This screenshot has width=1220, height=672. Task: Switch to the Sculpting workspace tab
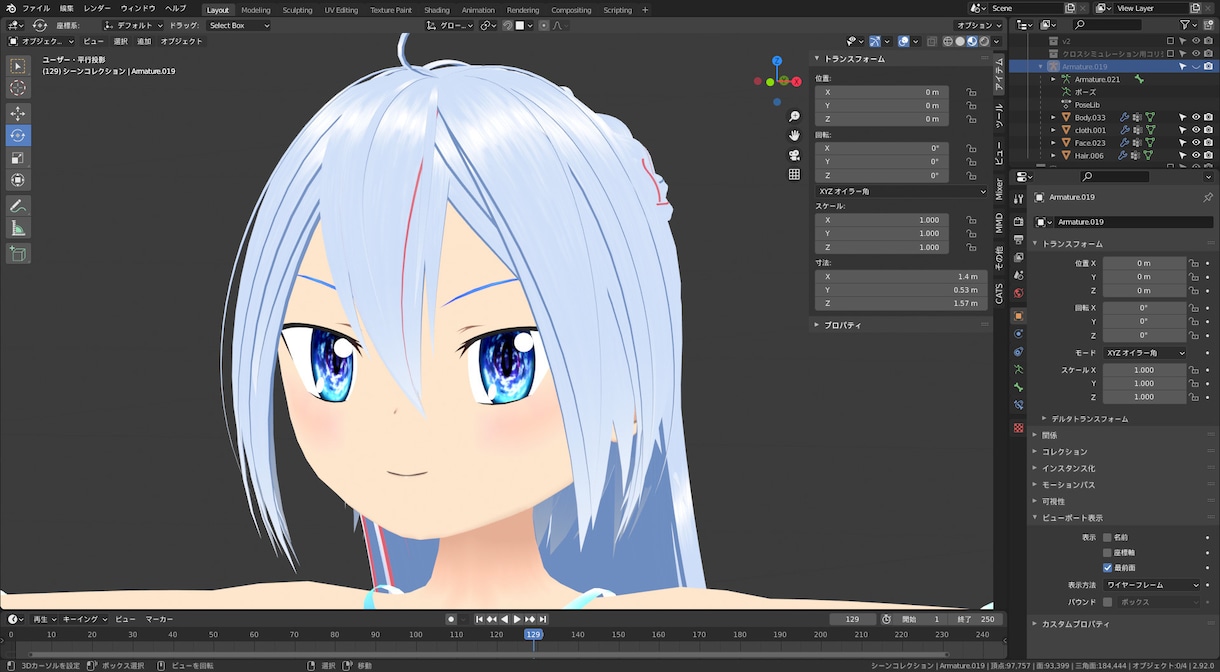coord(297,9)
